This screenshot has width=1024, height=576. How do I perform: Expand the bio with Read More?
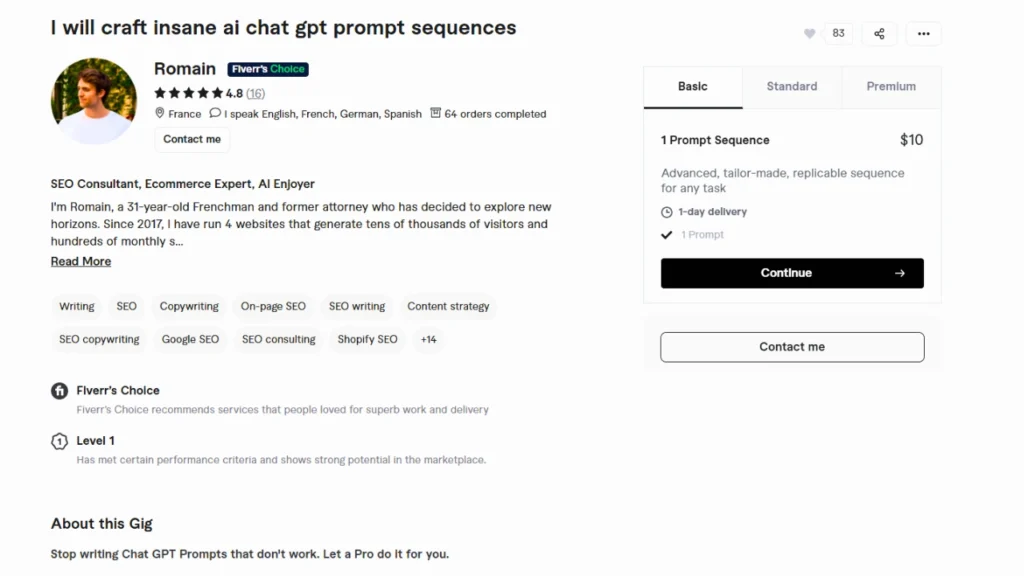[81, 262]
